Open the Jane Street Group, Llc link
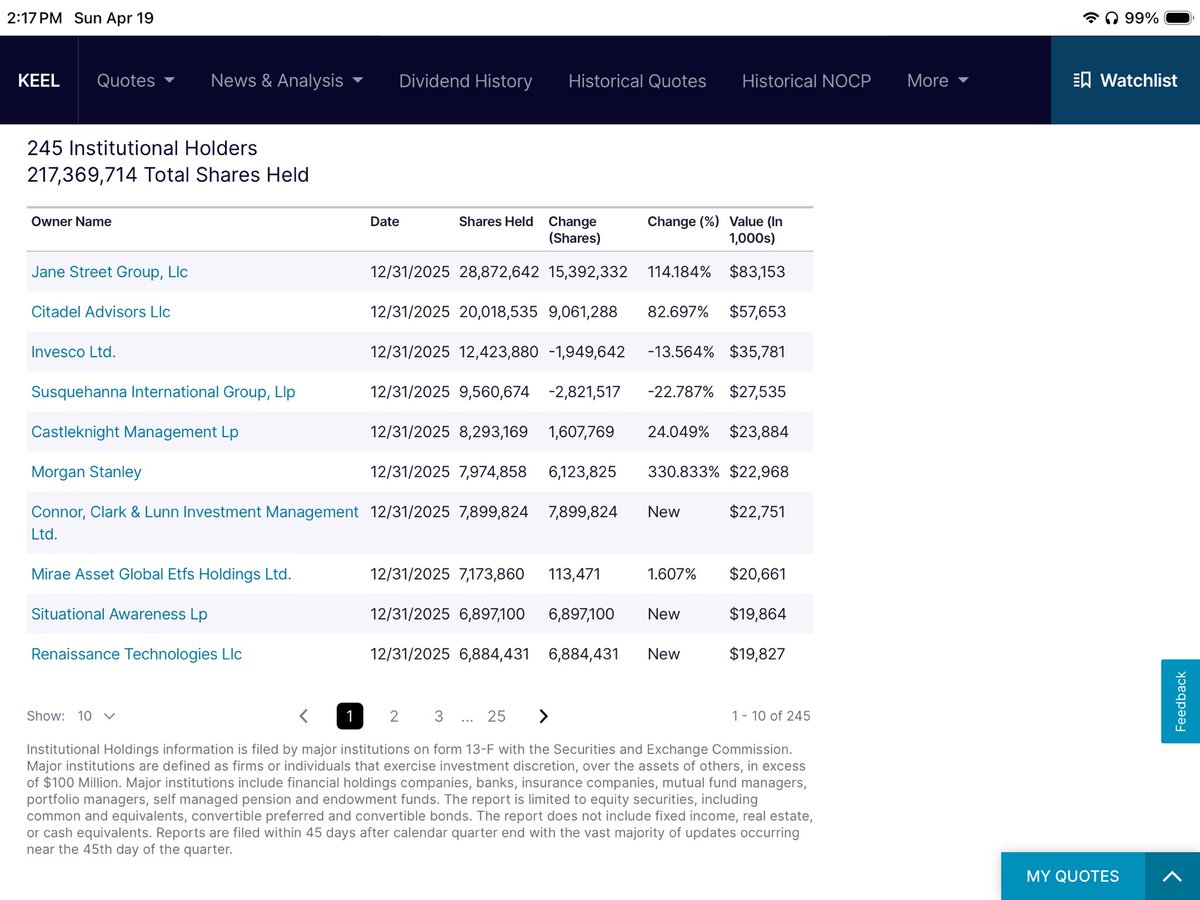 point(109,272)
